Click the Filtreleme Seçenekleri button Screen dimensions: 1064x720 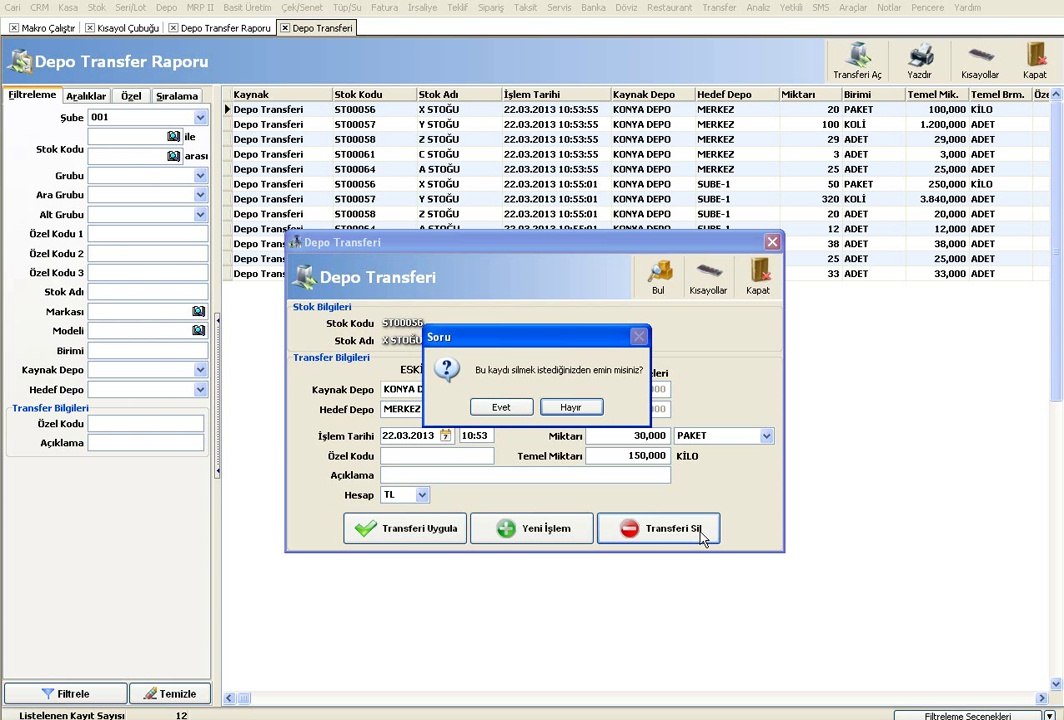coord(968,715)
